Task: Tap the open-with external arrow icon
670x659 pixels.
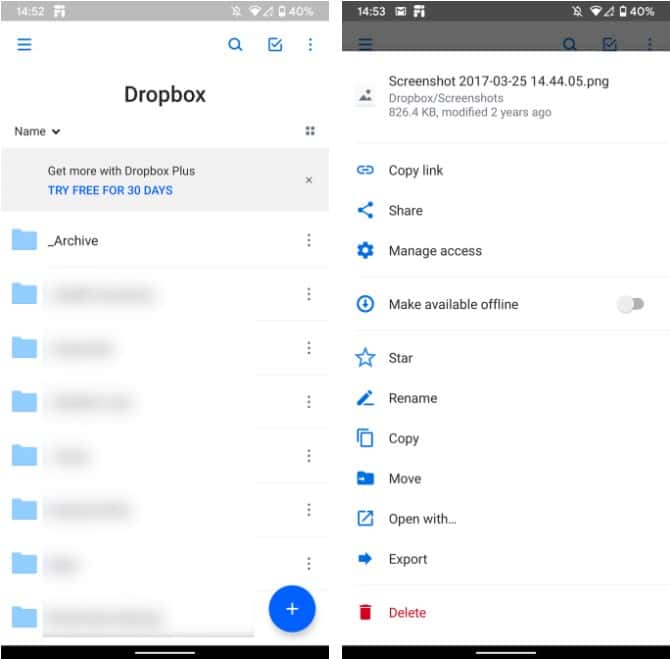Action: pos(365,518)
